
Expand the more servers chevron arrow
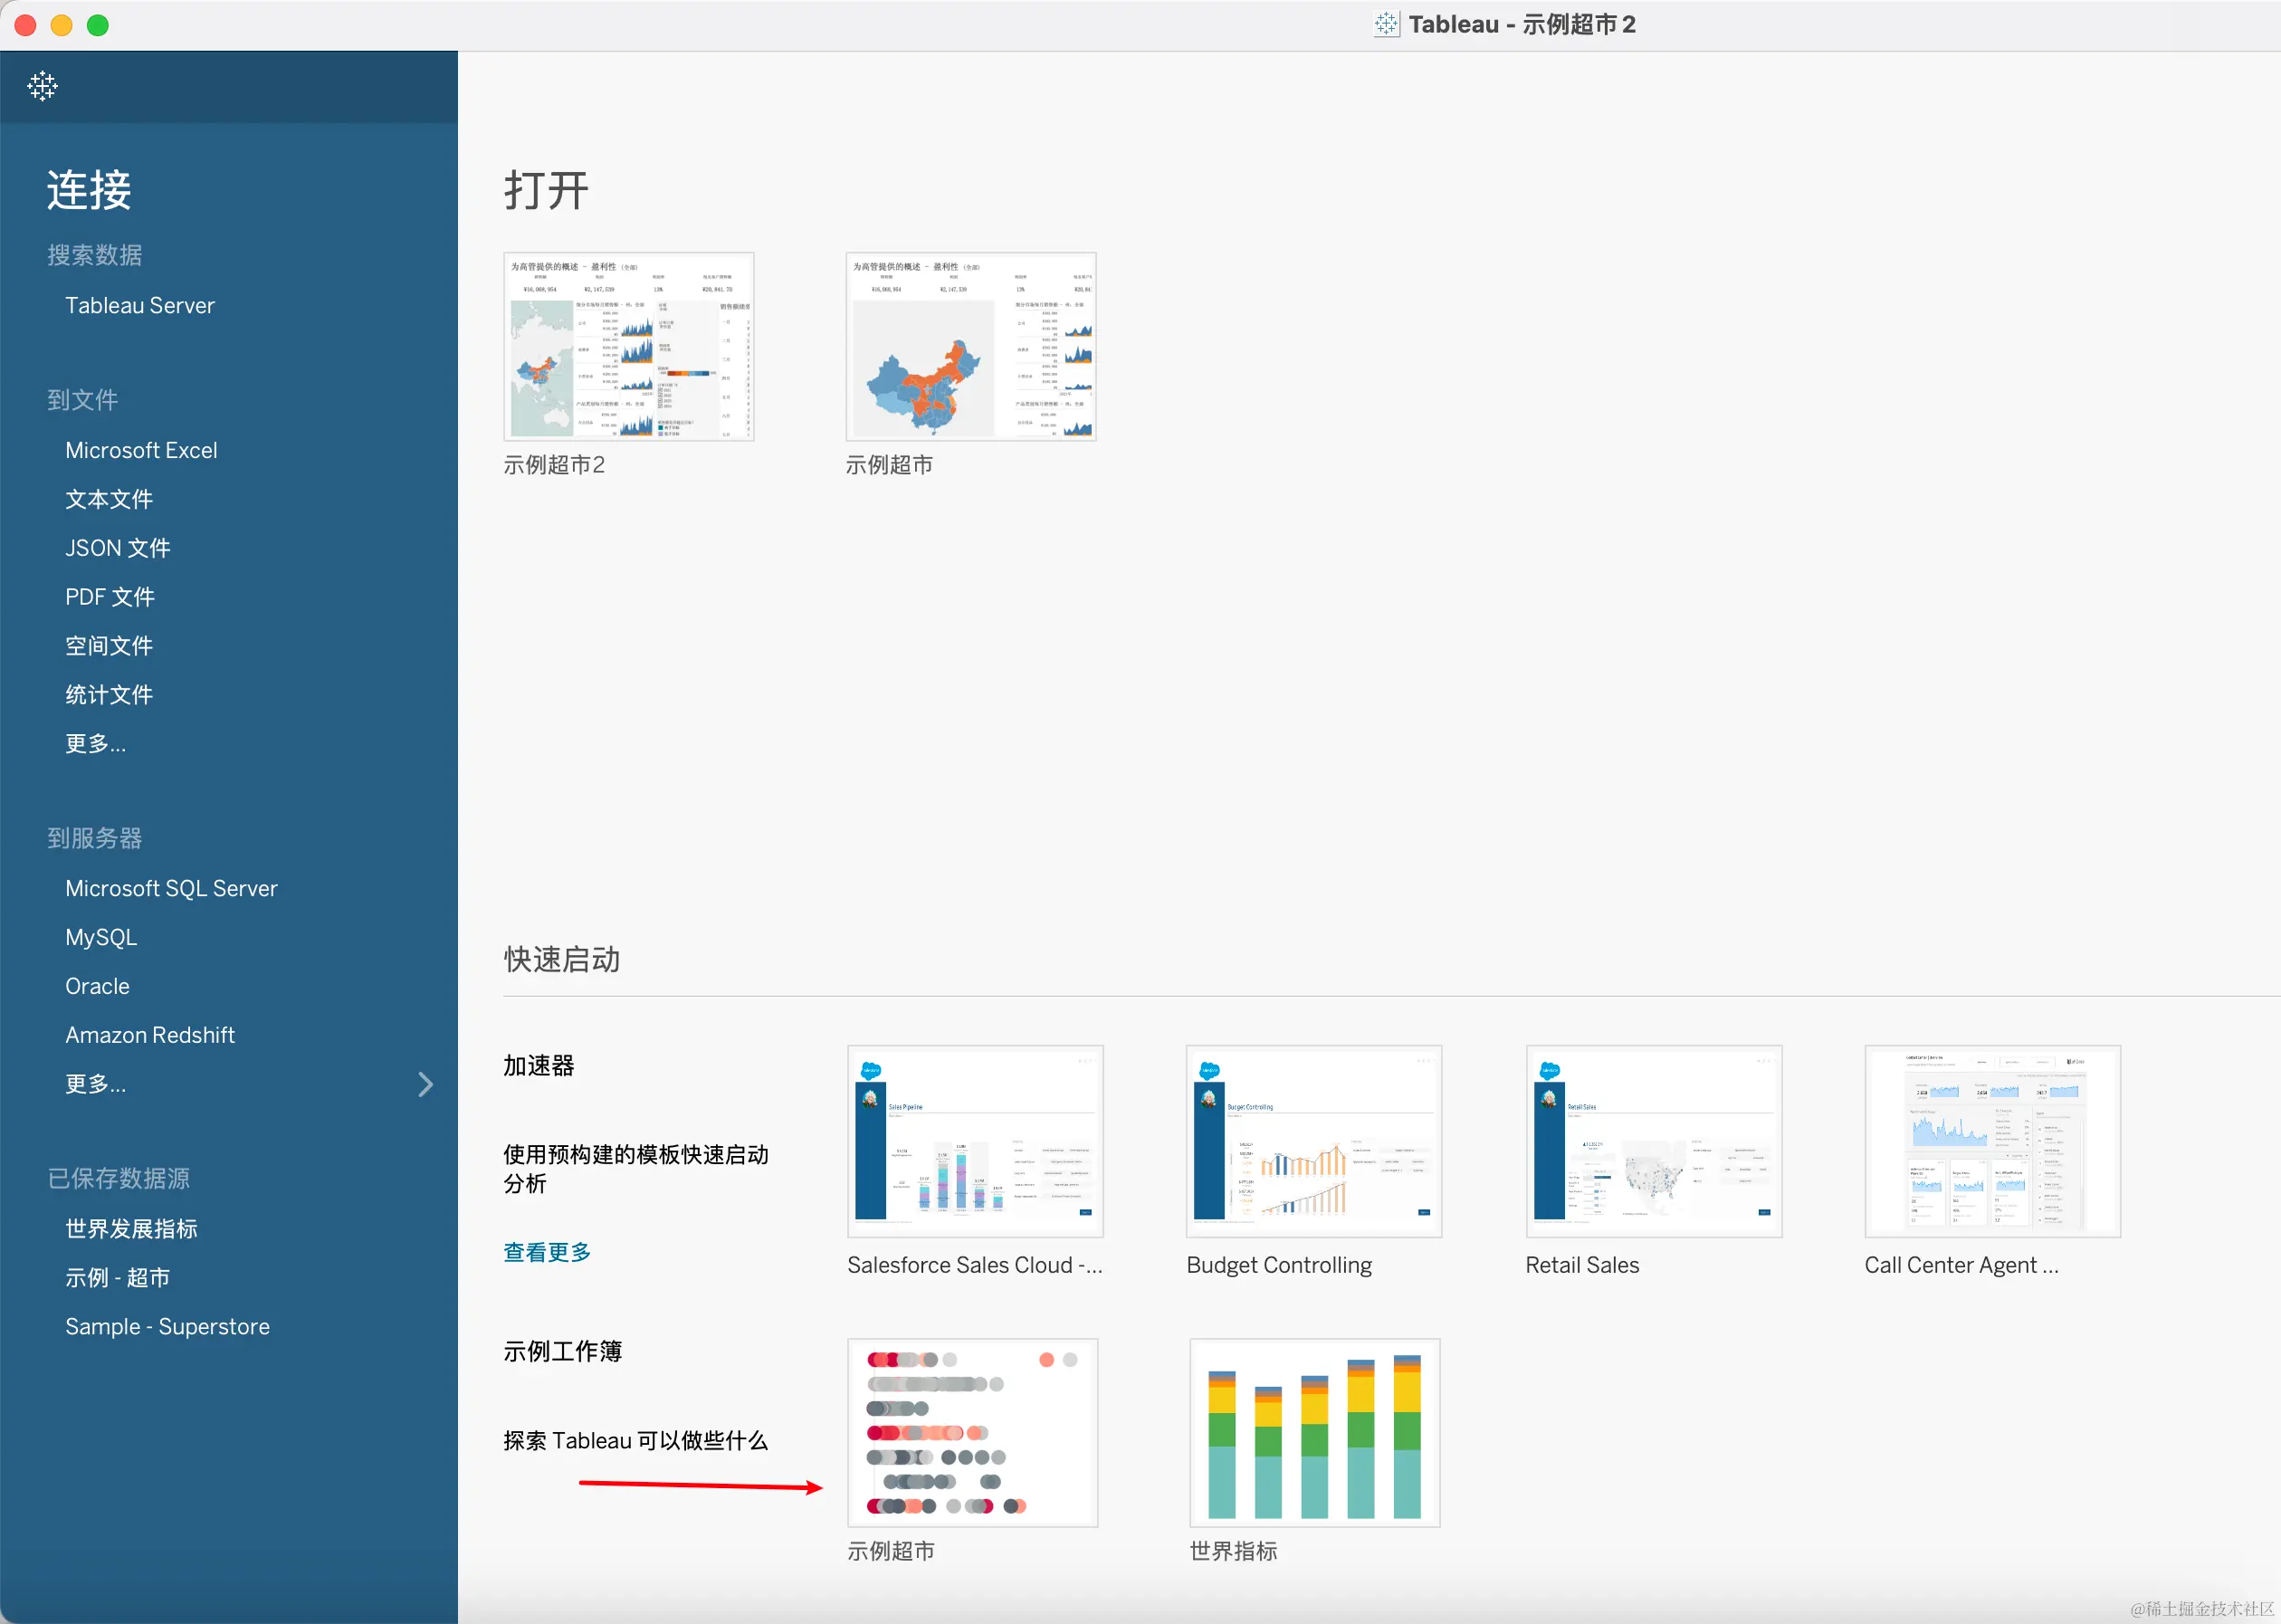[425, 1084]
